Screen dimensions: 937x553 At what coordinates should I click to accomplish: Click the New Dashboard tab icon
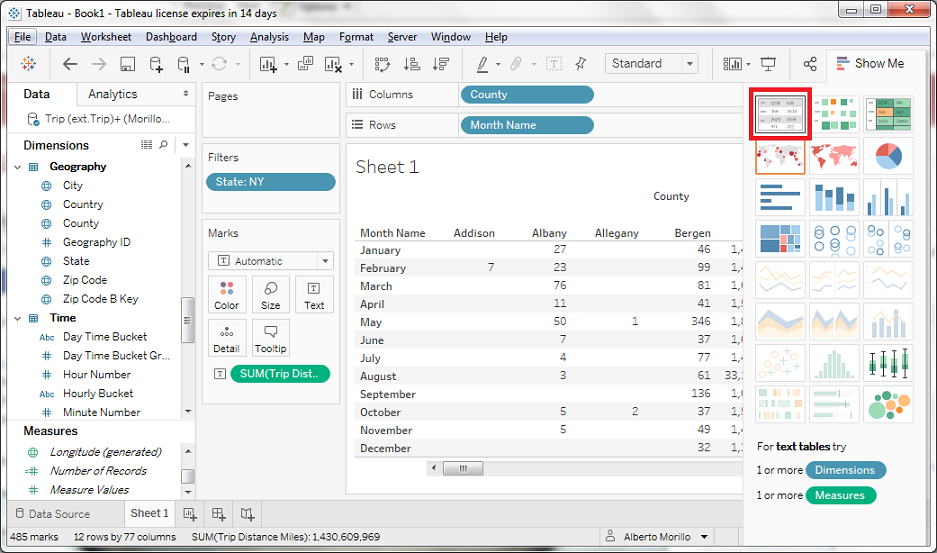coord(219,514)
